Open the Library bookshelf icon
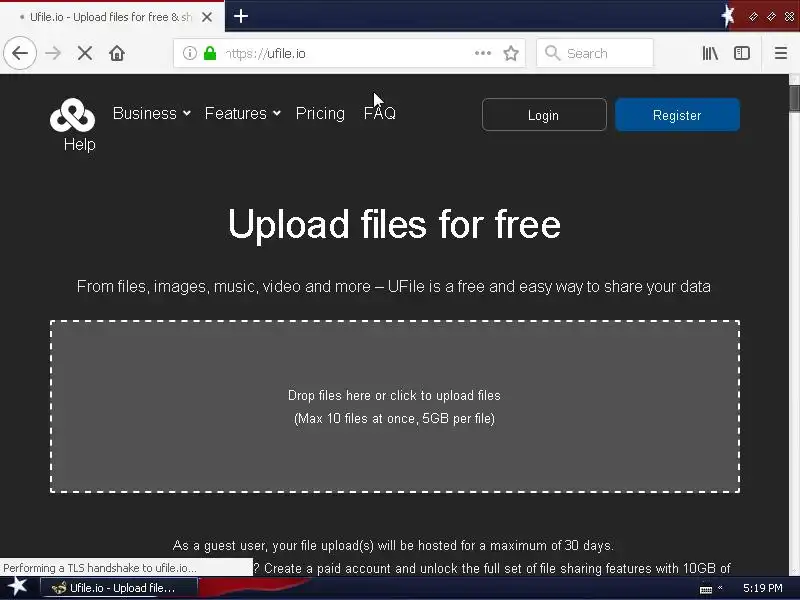 [710, 53]
